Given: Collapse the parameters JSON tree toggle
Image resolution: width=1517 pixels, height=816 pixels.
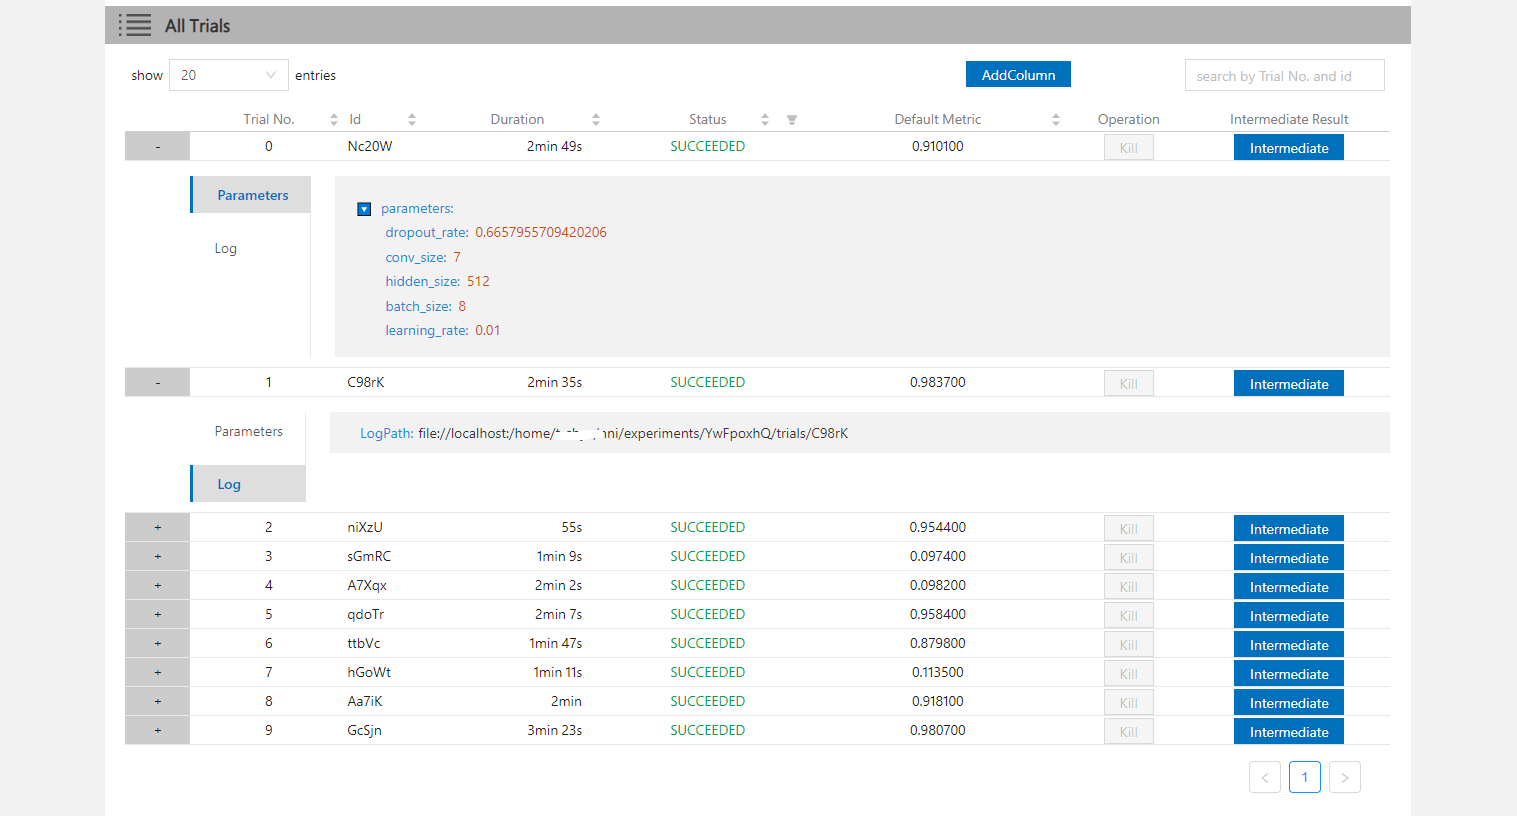Looking at the screenshot, I should click(364, 209).
